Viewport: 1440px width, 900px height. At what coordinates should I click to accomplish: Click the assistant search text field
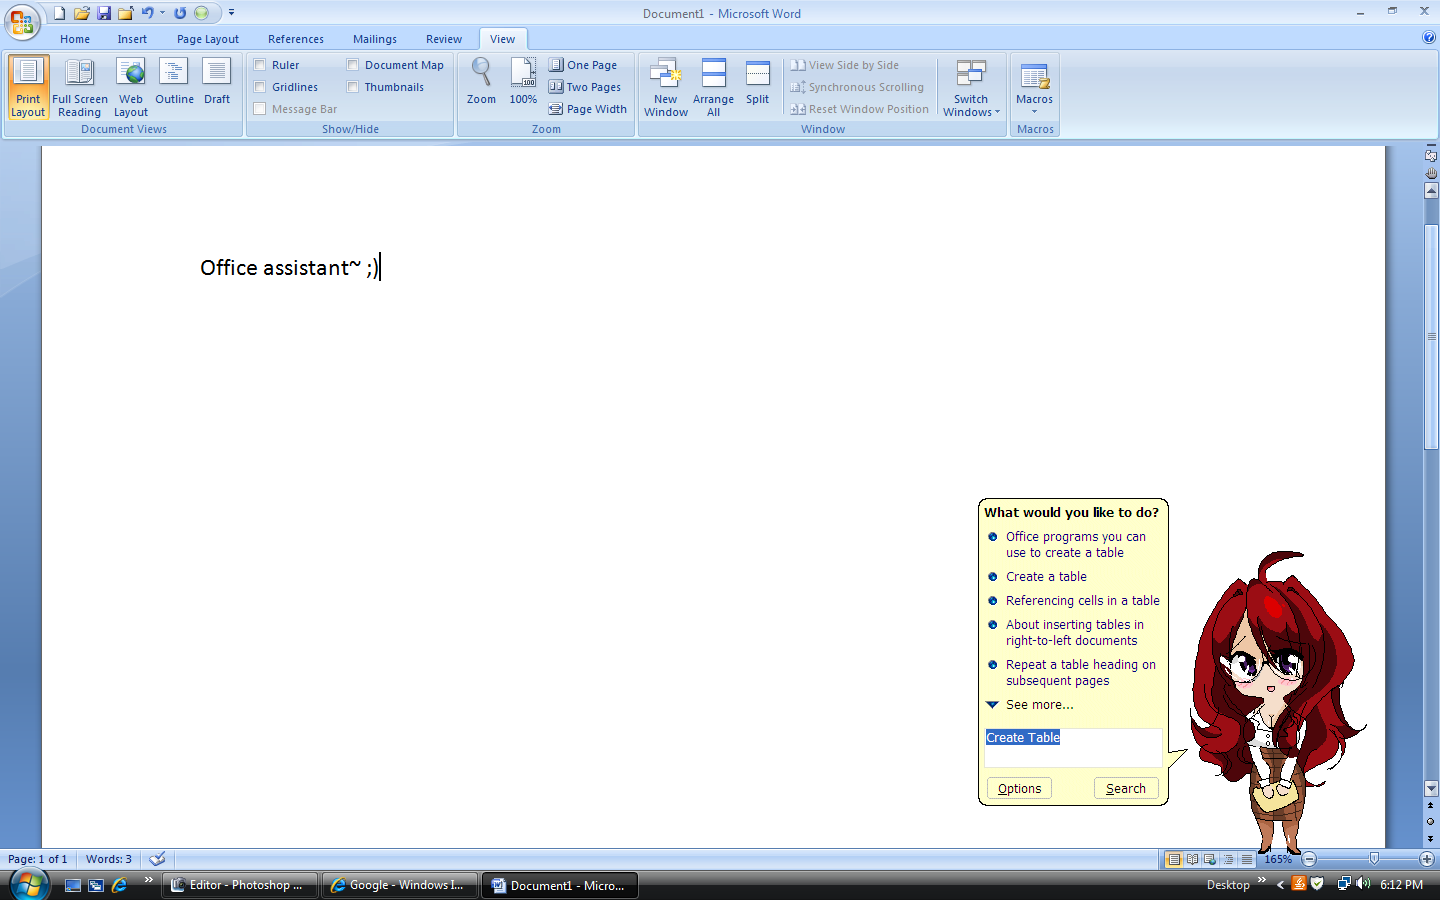coord(1073,747)
